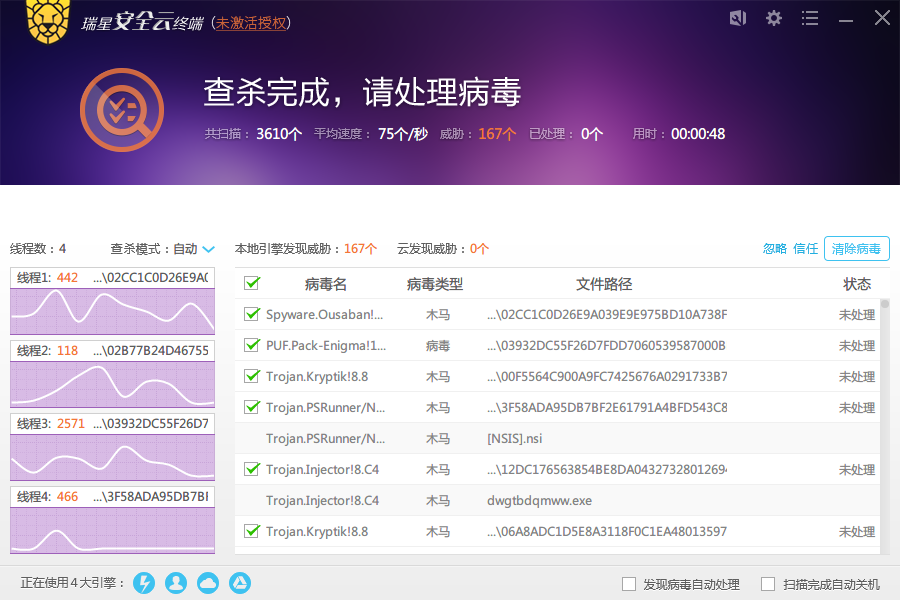Click the 忽略 link

coord(775,249)
